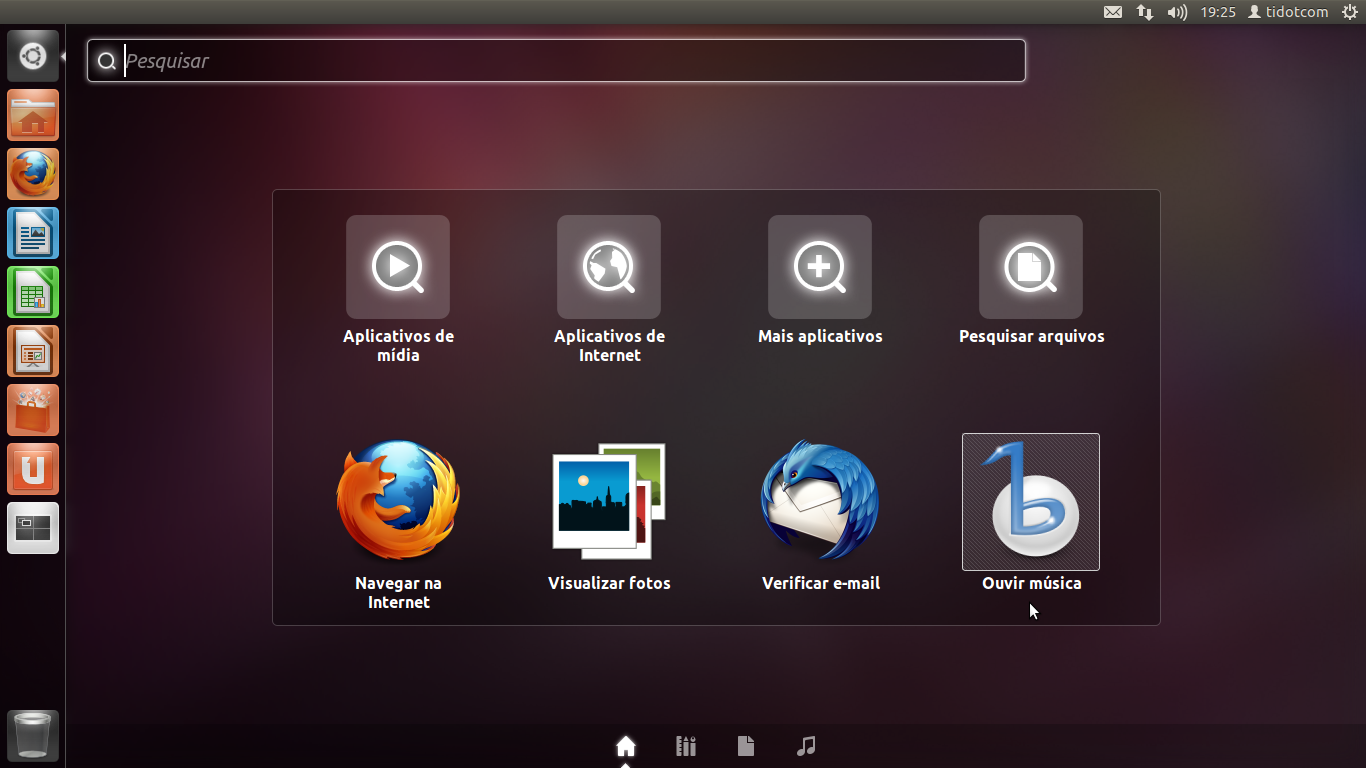Screen dimensions: 1366x768
Task: Open Aplicativos de mídia category
Action: point(398,267)
